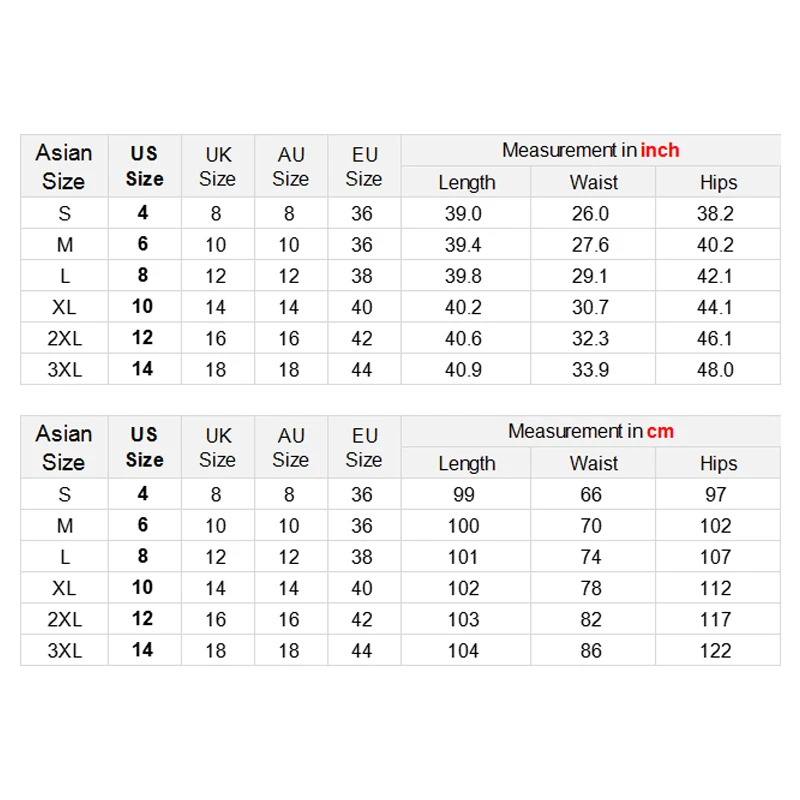Click Asian Size header in the inch table

pyautogui.click(x=64, y=166)
